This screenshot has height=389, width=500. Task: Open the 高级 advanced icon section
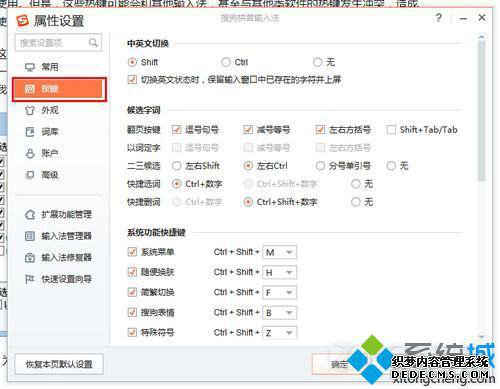[30, 175]
